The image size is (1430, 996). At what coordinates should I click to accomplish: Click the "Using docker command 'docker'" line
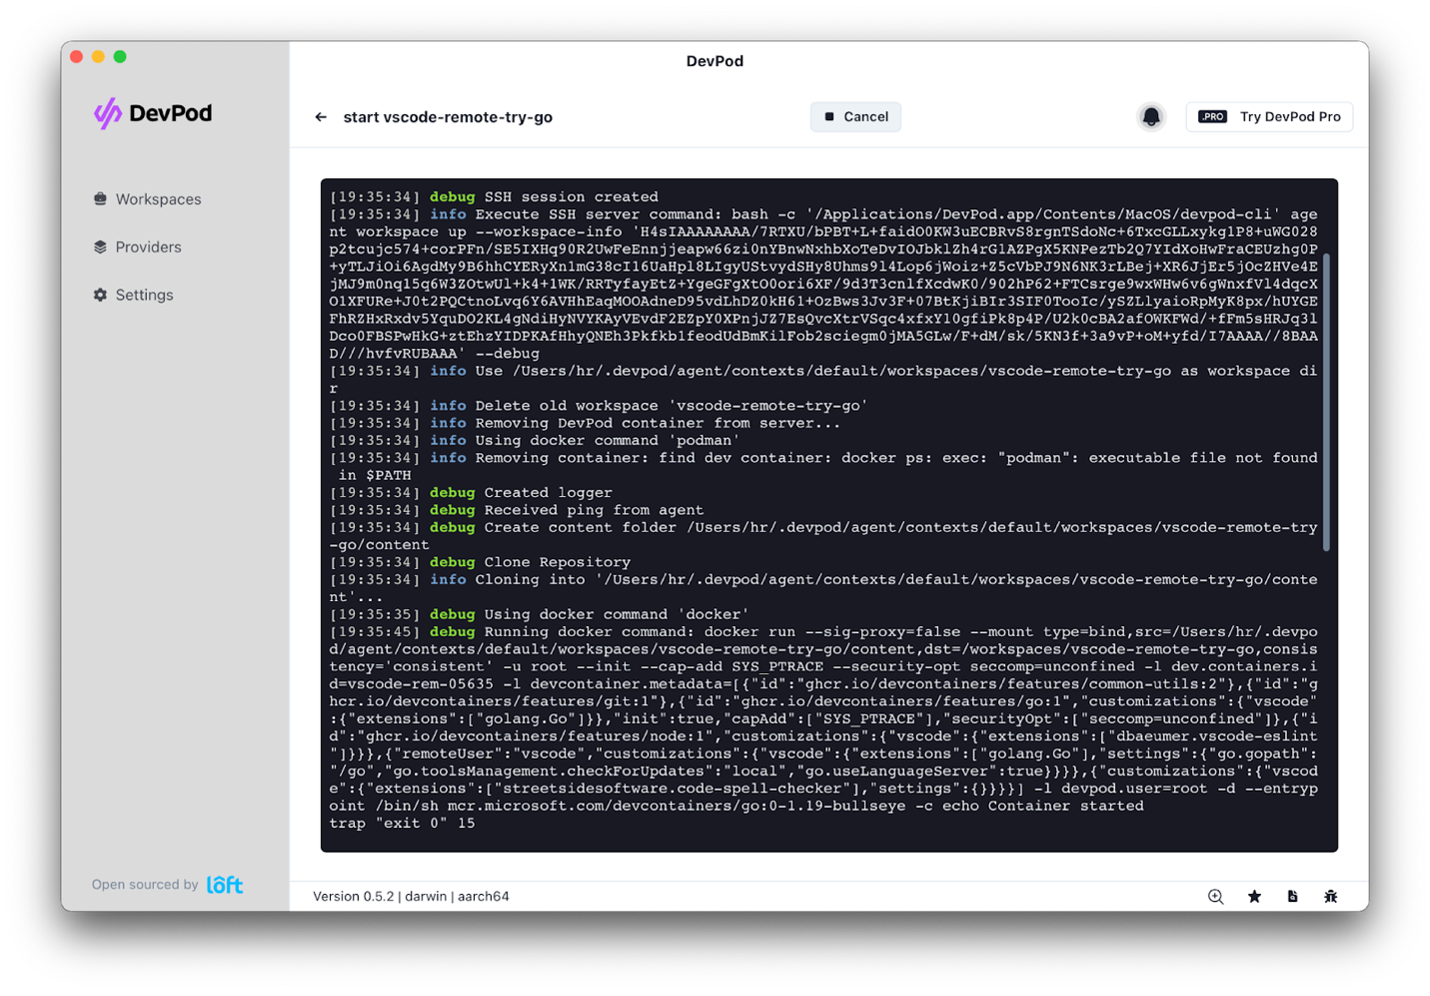point(540,615)
